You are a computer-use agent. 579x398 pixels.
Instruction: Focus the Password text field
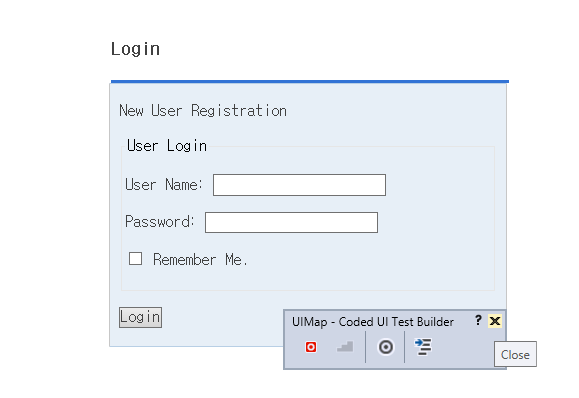(x=291, y=222)
